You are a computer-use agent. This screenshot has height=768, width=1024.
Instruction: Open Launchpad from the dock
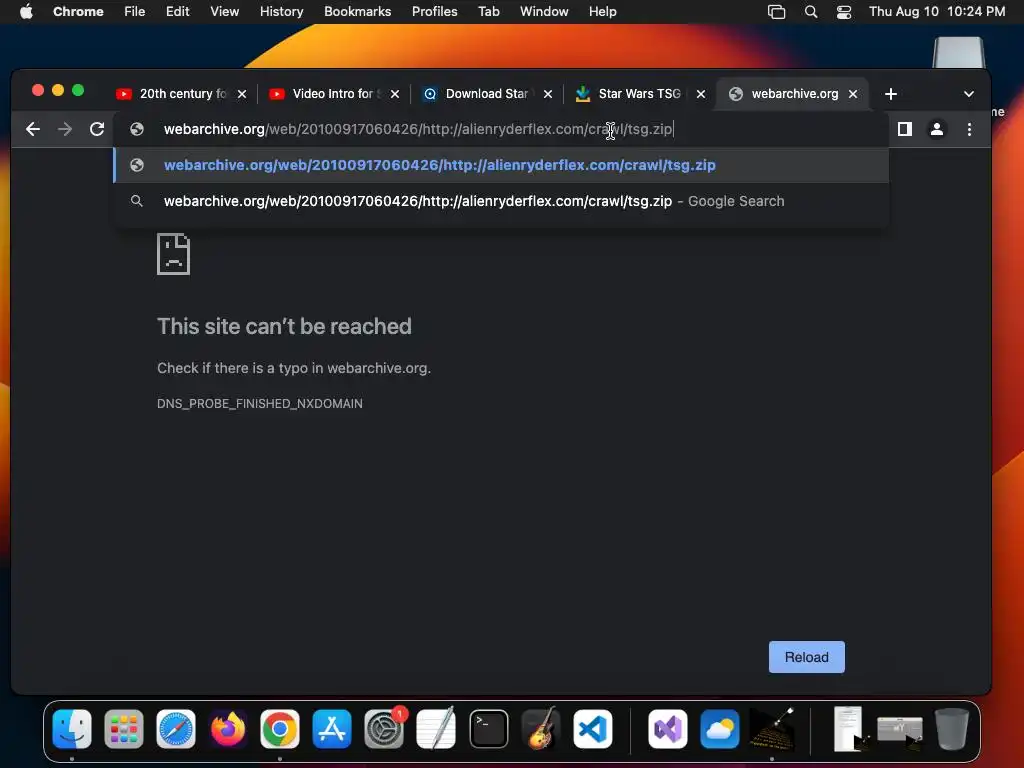(x=123, y=729)
